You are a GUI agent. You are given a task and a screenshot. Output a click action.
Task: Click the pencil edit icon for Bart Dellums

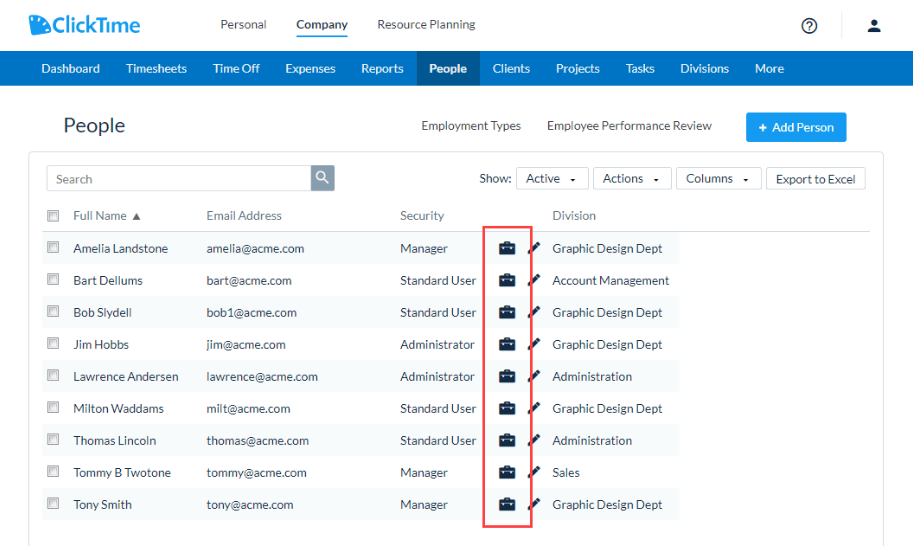click(534, 280)
